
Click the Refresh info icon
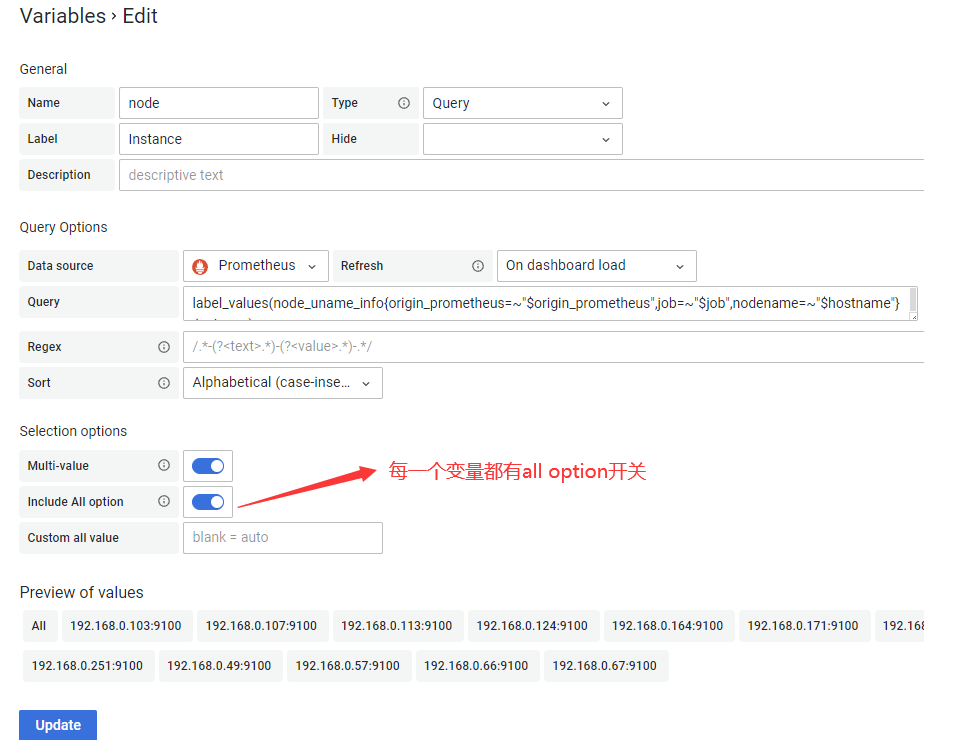tap(478, 266)
